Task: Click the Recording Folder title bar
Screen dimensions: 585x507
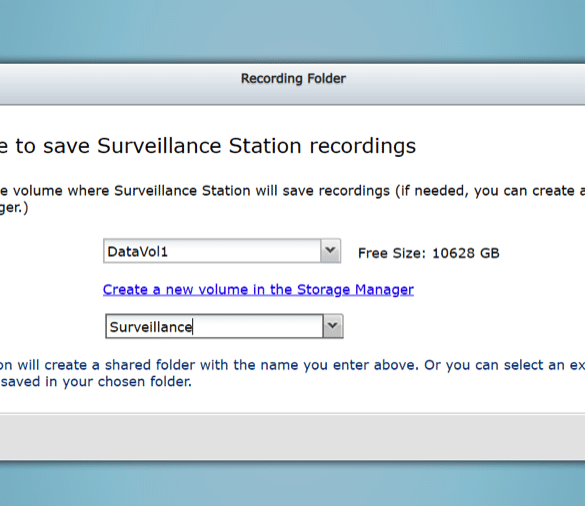Action: click(x=292, y=79)
